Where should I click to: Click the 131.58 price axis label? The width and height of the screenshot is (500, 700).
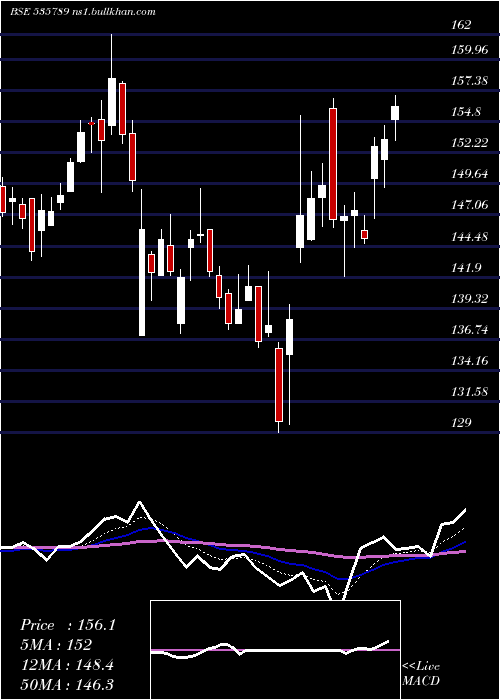pyautogui.click(x=470, y=392)
